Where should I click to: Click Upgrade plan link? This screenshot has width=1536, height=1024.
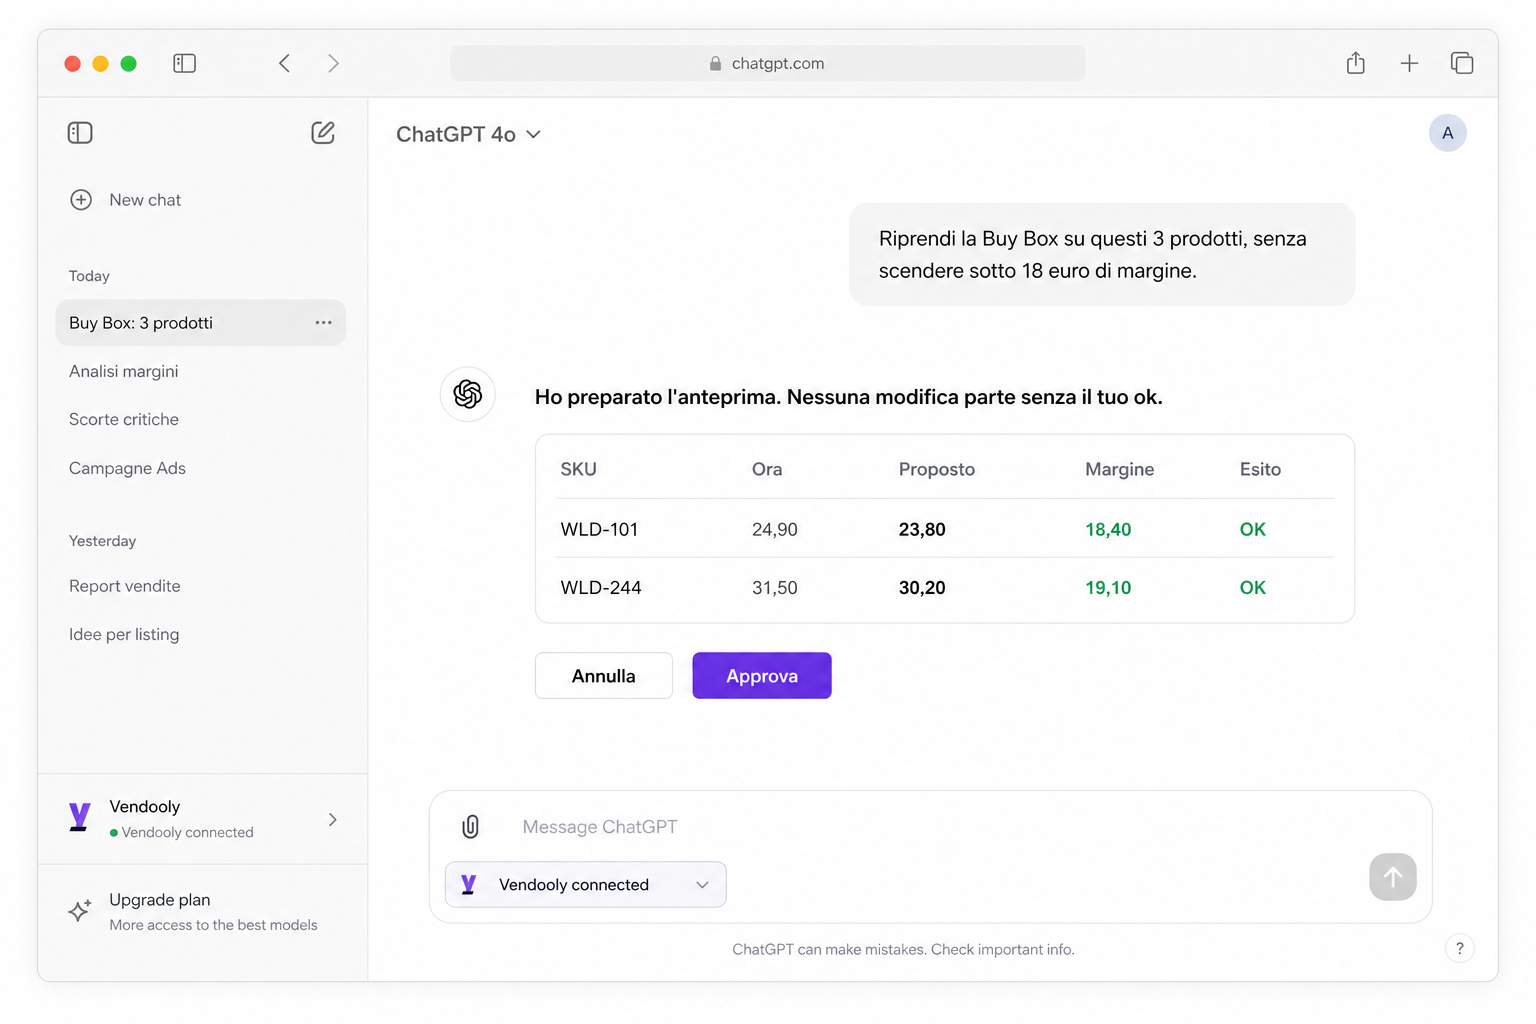point(160,900)
